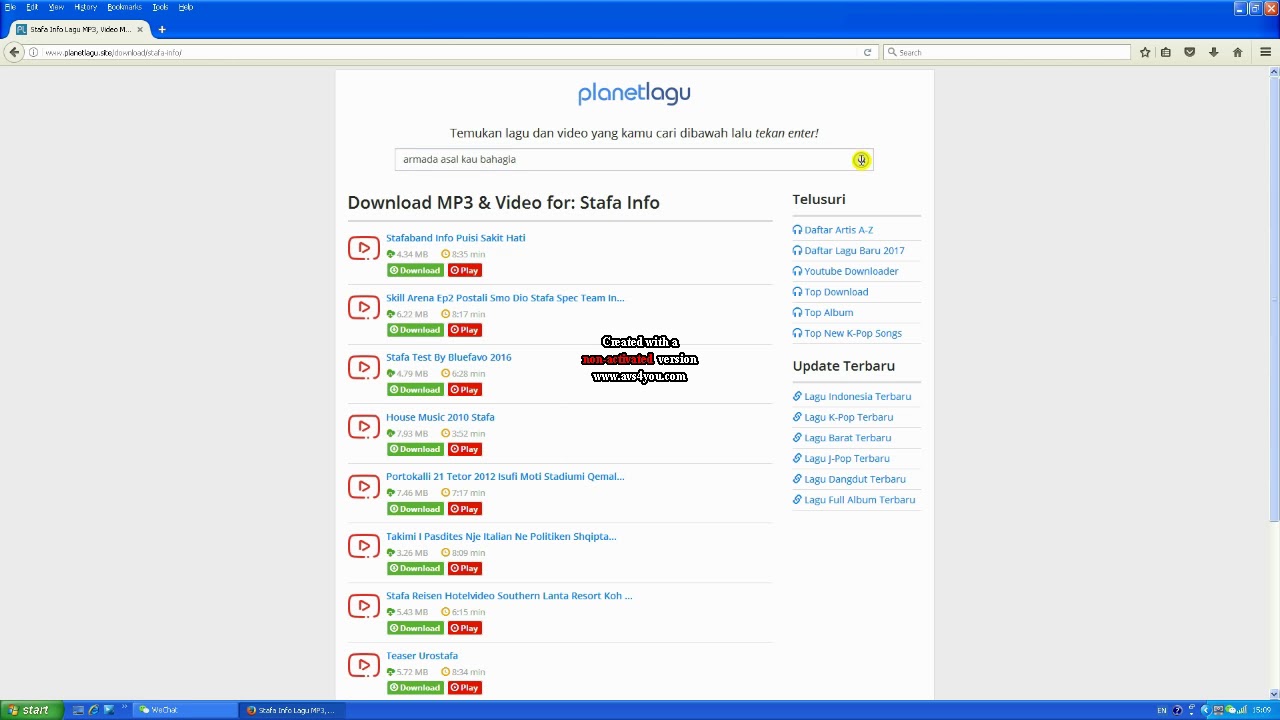Play Skill Arena Ep2 Postali track
1280x720 pixels.
pyautogui.click(x=464, y=330)
